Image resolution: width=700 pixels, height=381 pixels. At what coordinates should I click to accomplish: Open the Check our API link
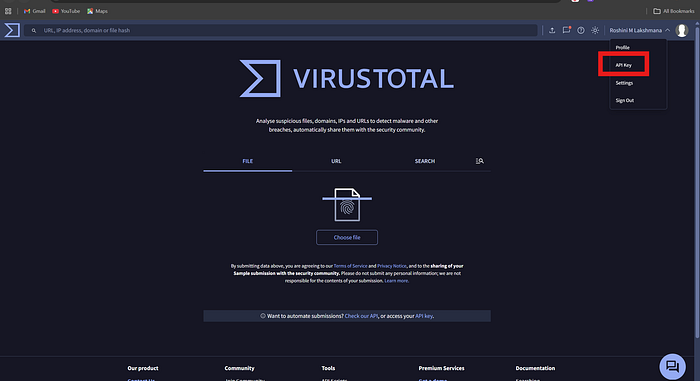(x=361, y=316)
